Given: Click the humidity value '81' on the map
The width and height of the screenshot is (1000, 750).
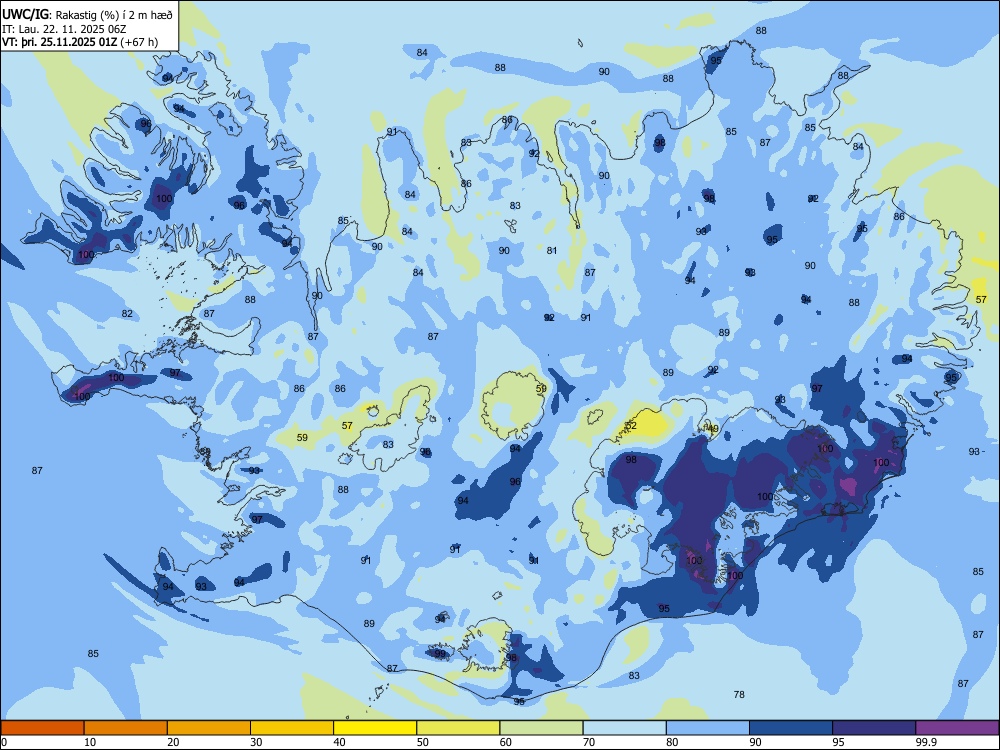Looking at the screenshot, I should tap(552, 251).
